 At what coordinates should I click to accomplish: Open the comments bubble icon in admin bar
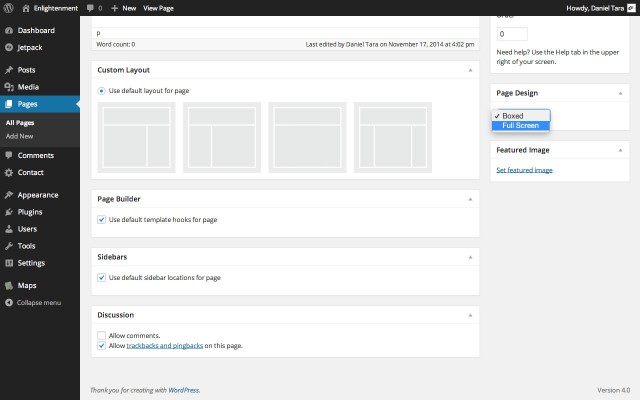90,8
